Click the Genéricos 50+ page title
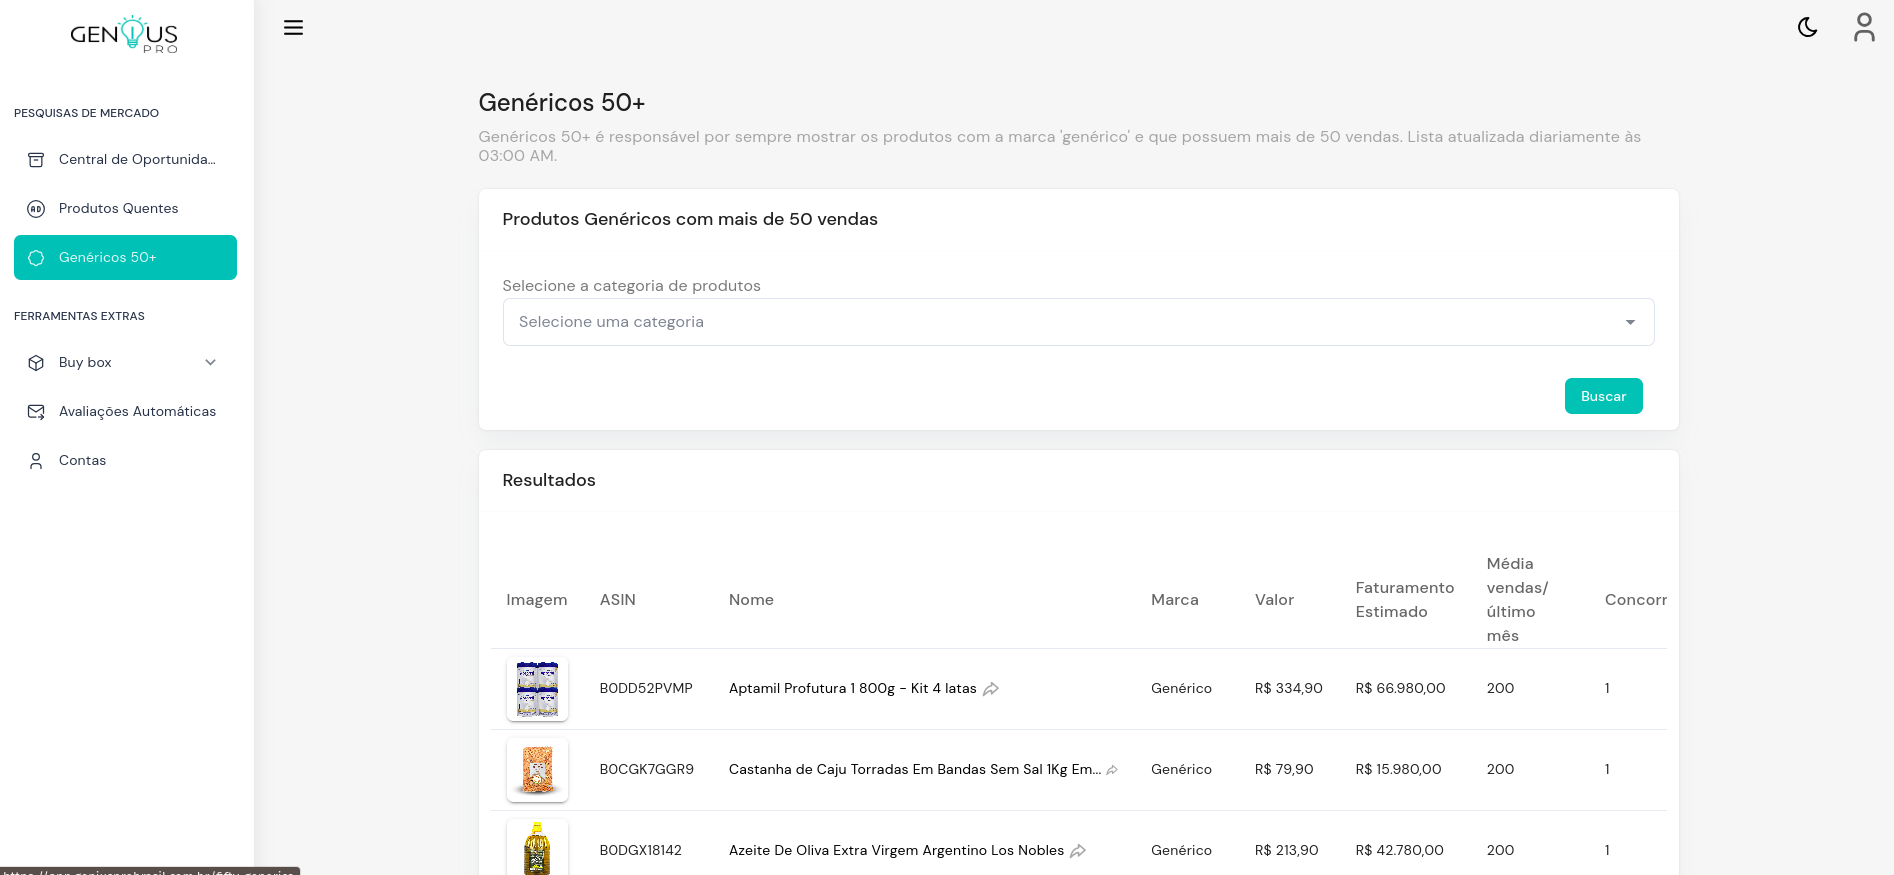This screenshot has width=1894, height=875. pyautogui.click(x=561, y=103)
